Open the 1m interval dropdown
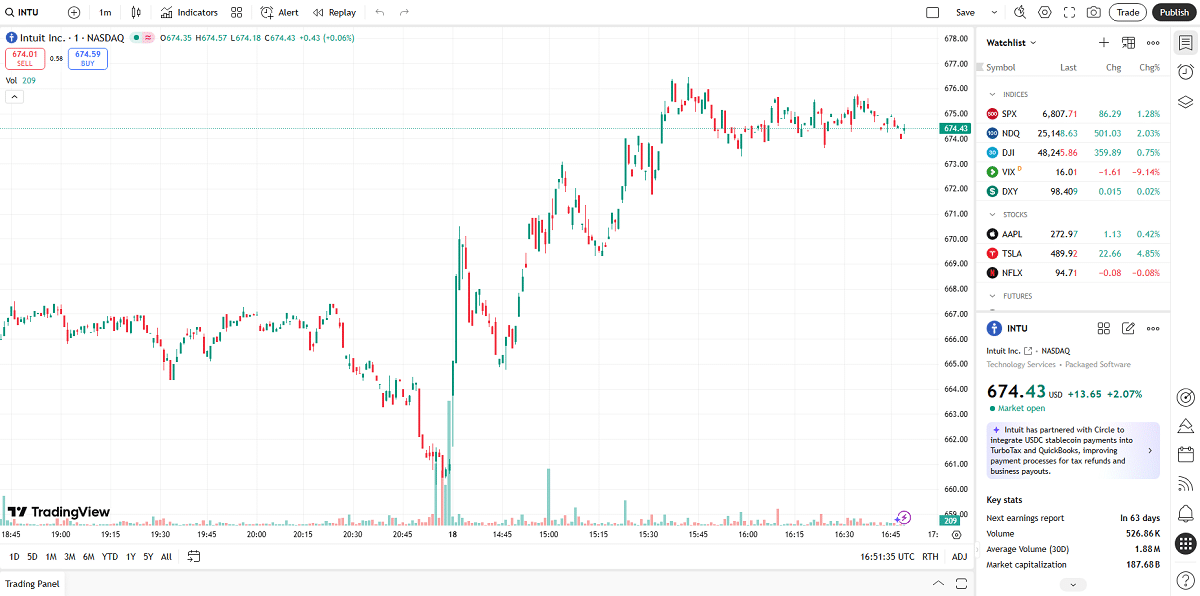Image resolution: width=1200 pixels, height=596 pixels. [x=105, y=13]
